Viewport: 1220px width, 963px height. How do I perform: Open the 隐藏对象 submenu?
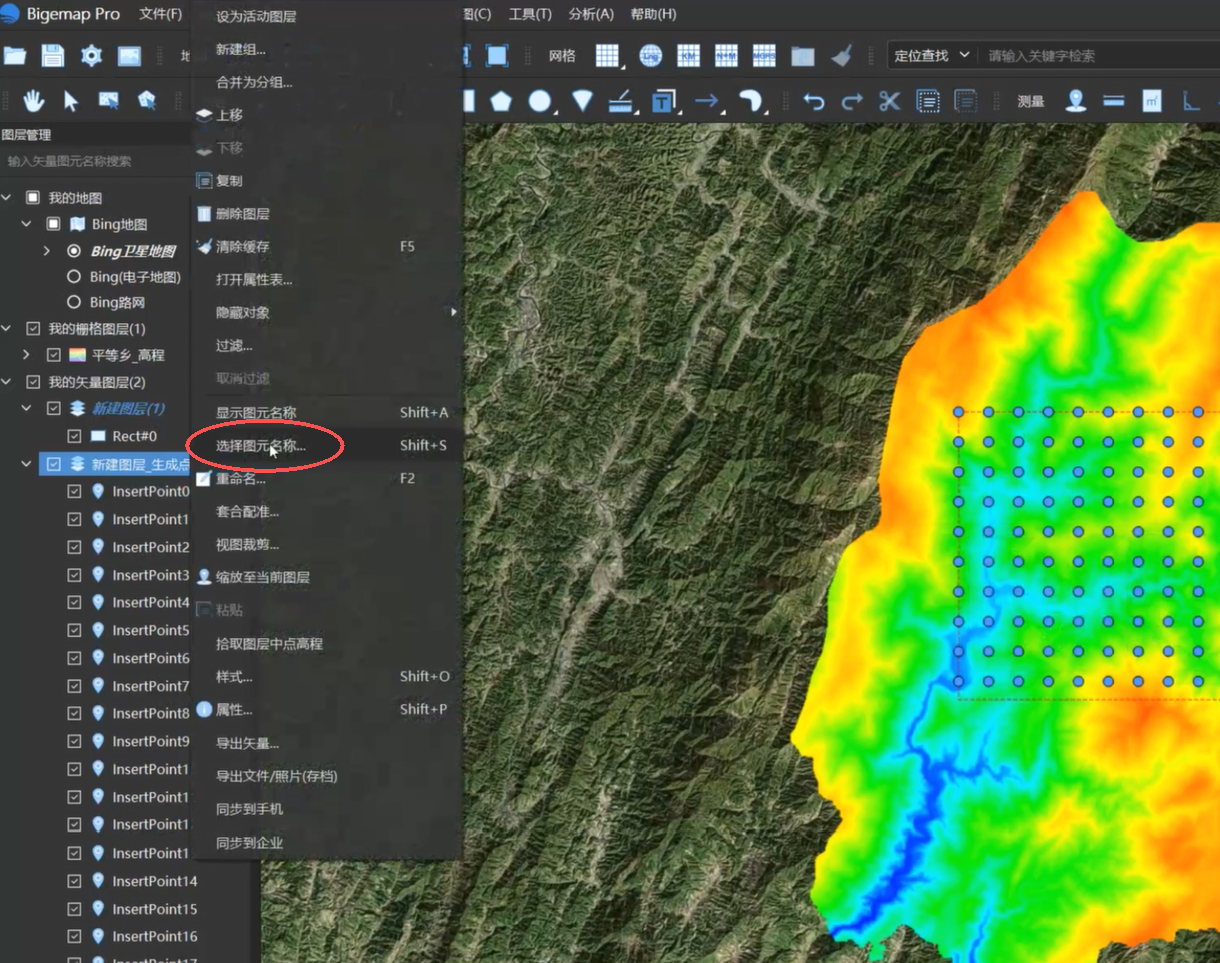[x=326, y=313]
